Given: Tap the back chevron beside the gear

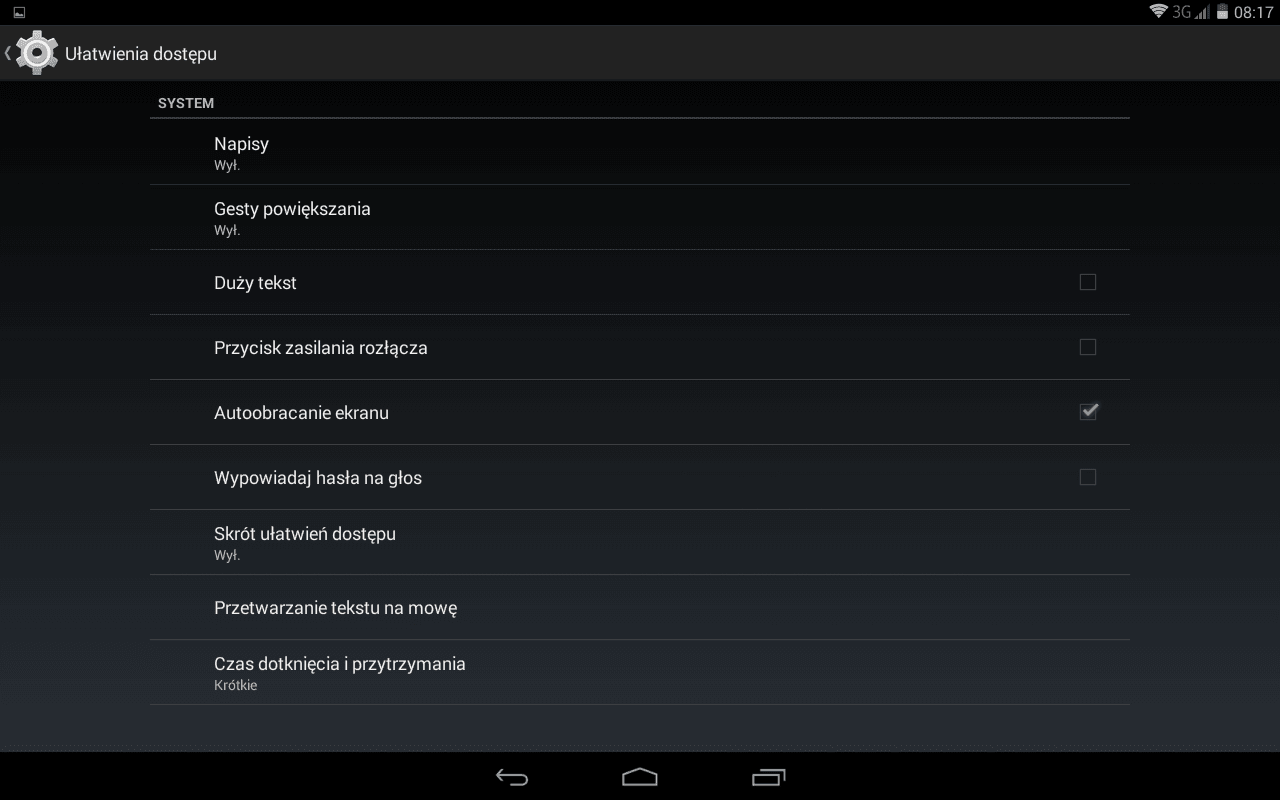Looking at the screenshot, I should point(8,53).
